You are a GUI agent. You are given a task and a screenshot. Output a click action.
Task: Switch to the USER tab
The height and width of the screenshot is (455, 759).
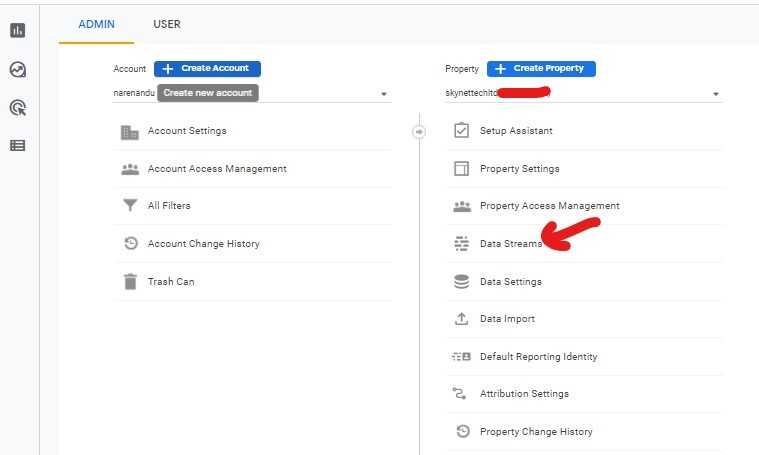click(167, 24)
